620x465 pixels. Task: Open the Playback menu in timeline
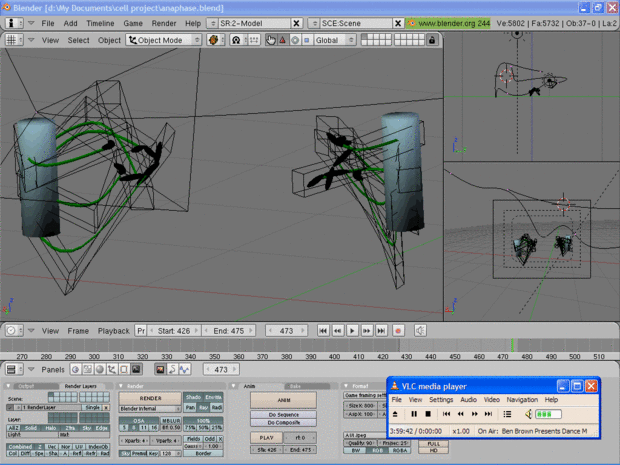pyautogui.click(x=113, y=330)
